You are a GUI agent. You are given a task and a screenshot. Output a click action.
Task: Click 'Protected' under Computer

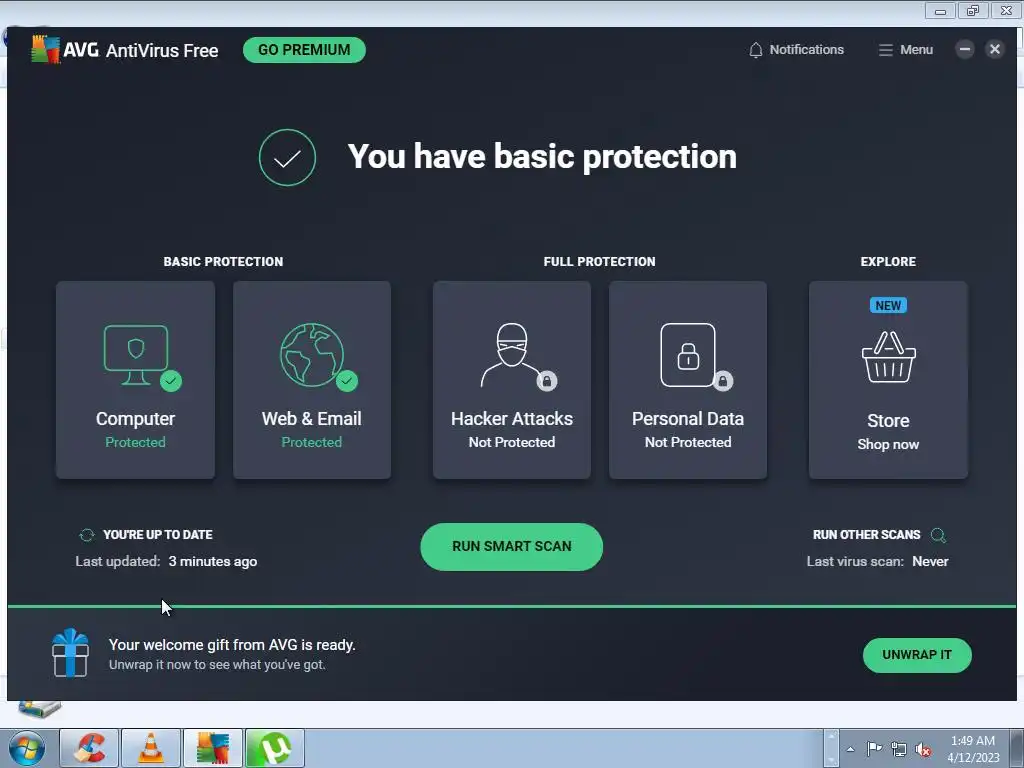click(x=135, y=442)
